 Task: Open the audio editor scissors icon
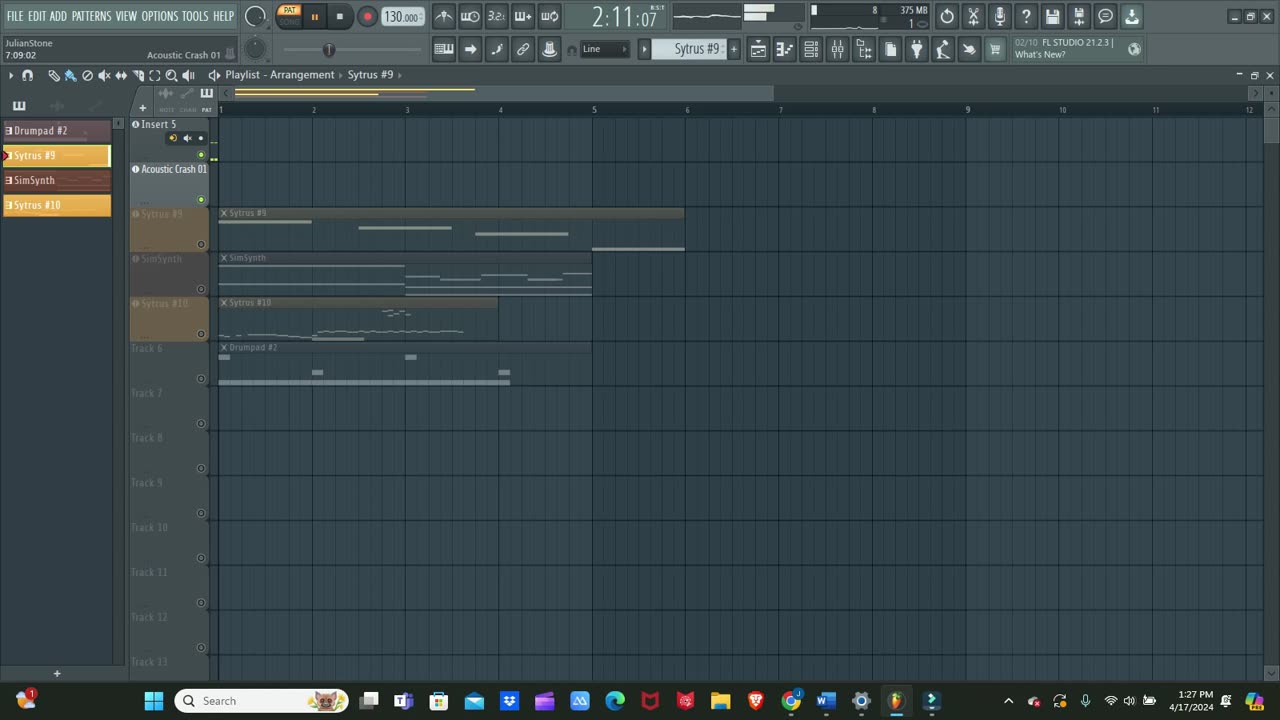[973, 16]
